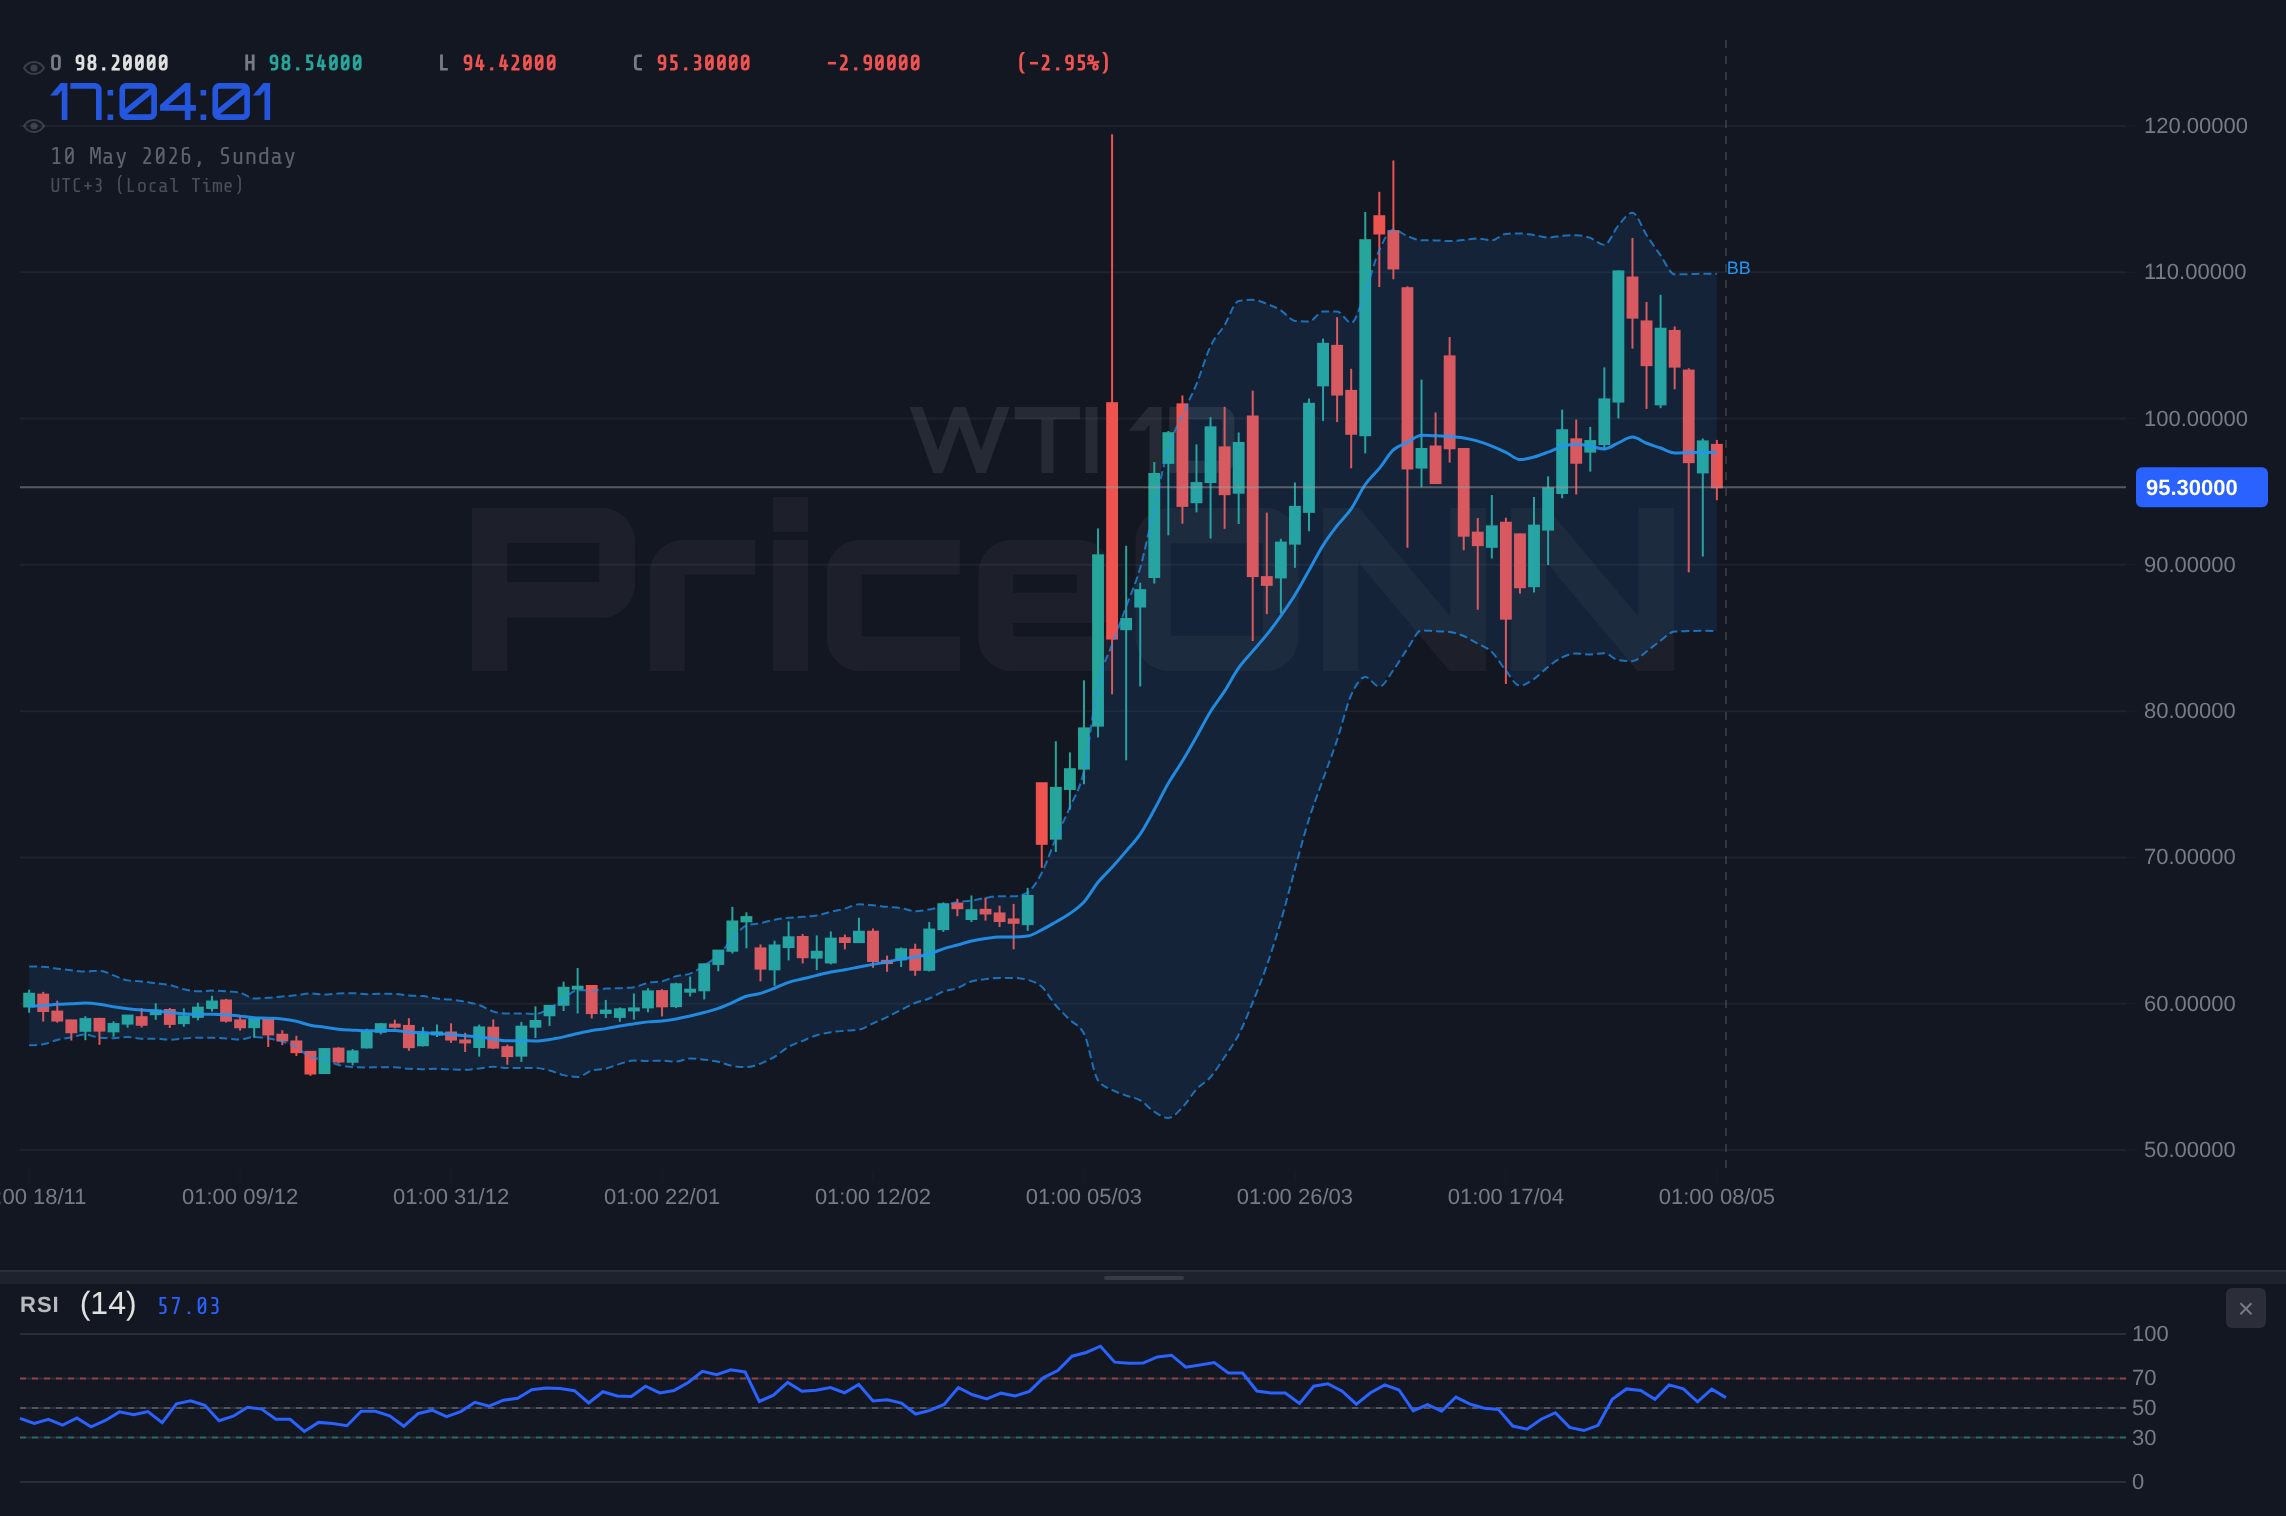Close the RSI indicator panel
Viewport: 2286px width, 1516px height.
click(x=2245, y=1308)
